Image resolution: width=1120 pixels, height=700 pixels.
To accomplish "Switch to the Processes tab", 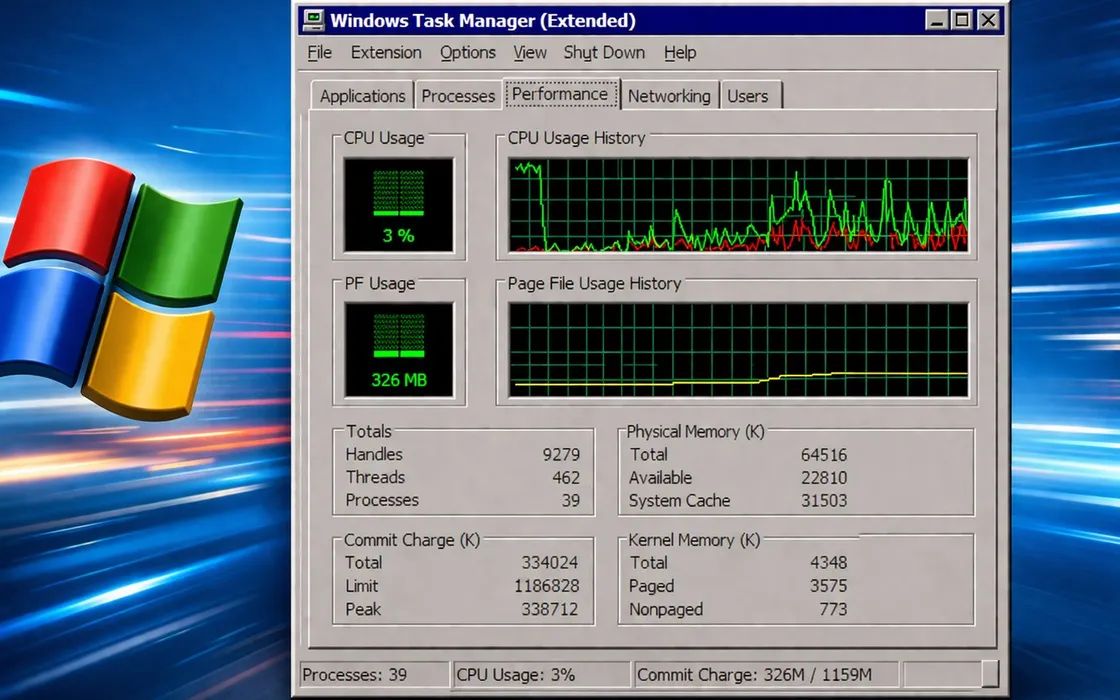I will pos(458,96).
